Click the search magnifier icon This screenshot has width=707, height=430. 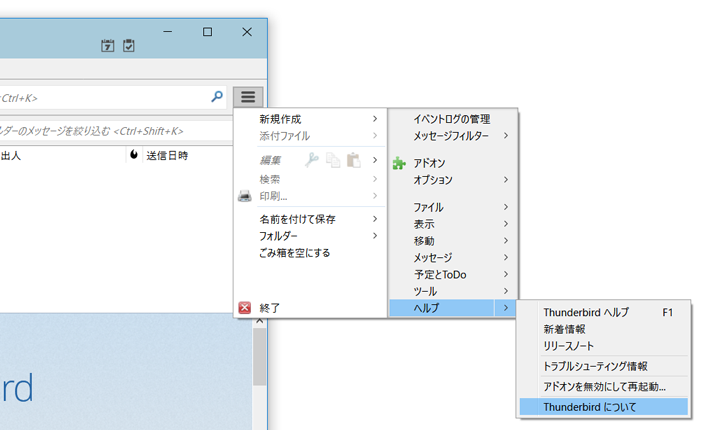(x=217, y=96)
